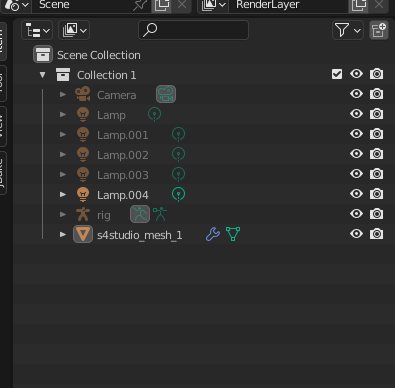Disable Collection 1 in renders
395x388 pixels.
(x=377, y=74)
